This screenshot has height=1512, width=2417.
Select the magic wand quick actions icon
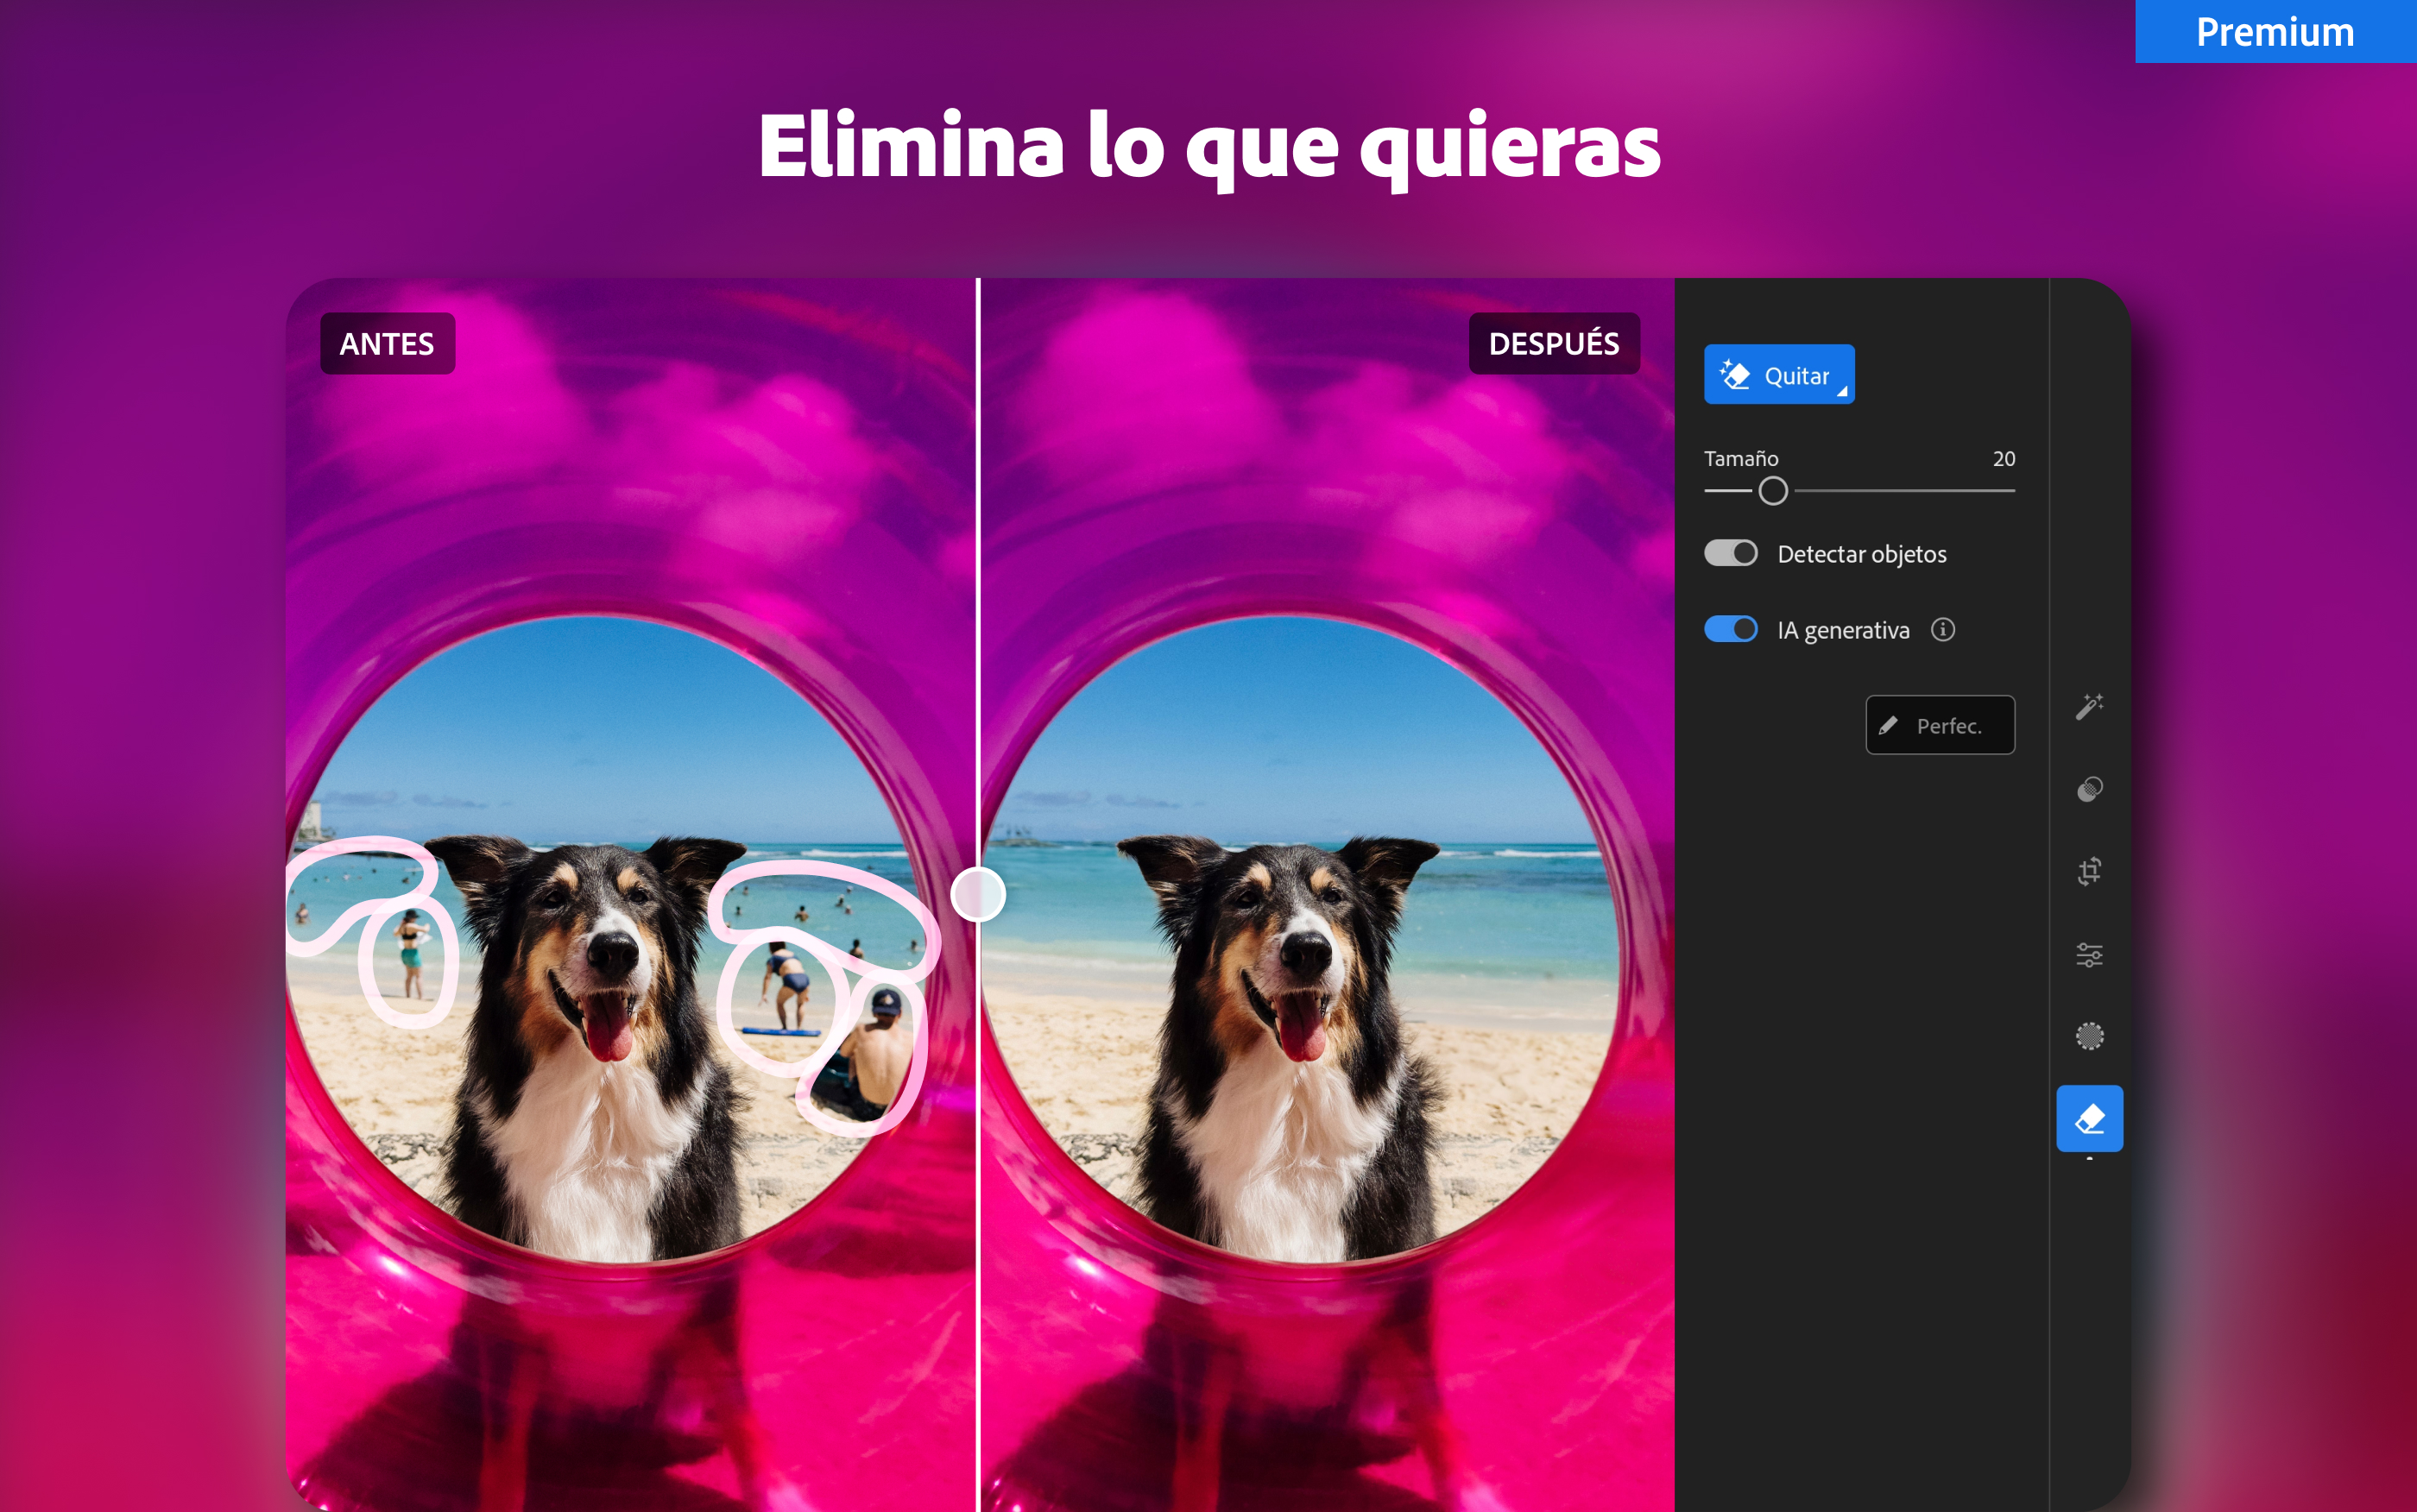(x=2089, y=707)
